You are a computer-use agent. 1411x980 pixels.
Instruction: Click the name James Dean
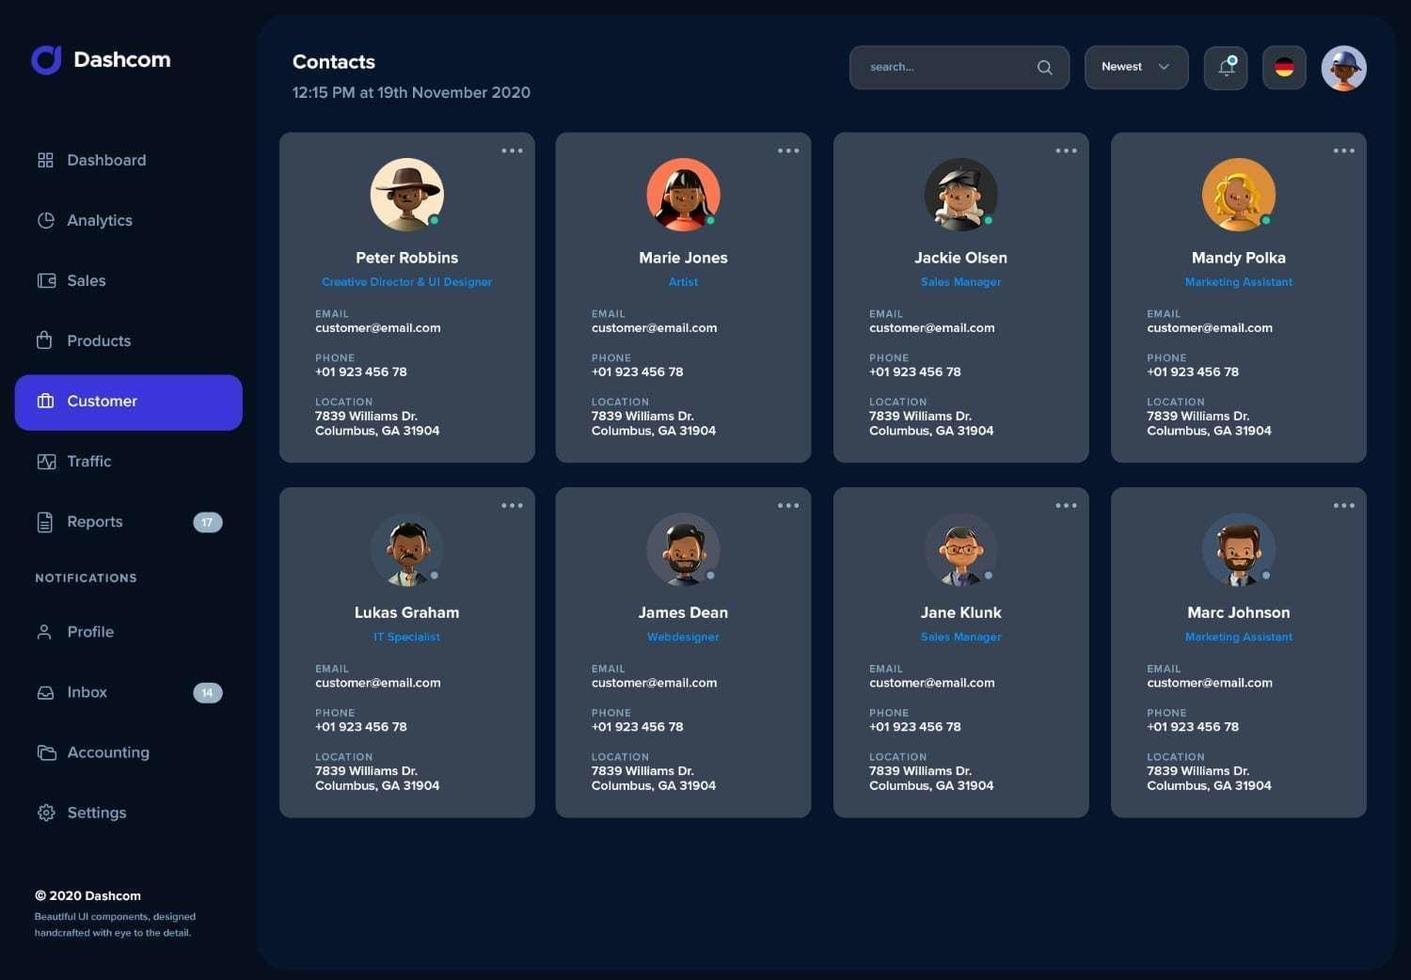tap(683, 613)
